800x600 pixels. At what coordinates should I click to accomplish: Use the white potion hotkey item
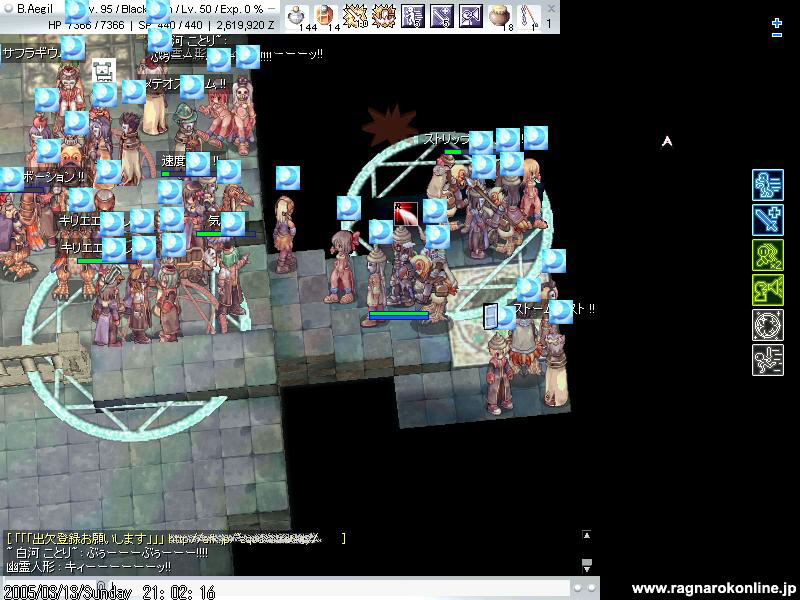click(296, 16)
